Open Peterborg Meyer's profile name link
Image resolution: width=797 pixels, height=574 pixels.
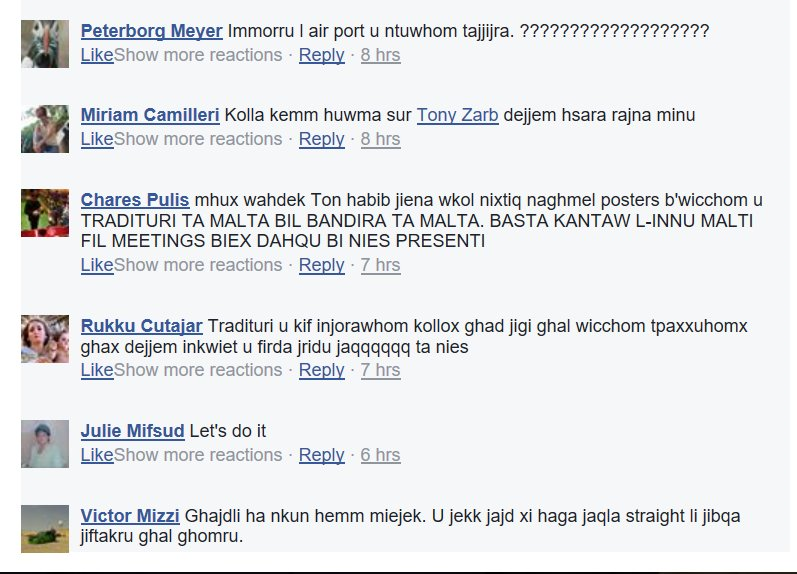point(151,31)
